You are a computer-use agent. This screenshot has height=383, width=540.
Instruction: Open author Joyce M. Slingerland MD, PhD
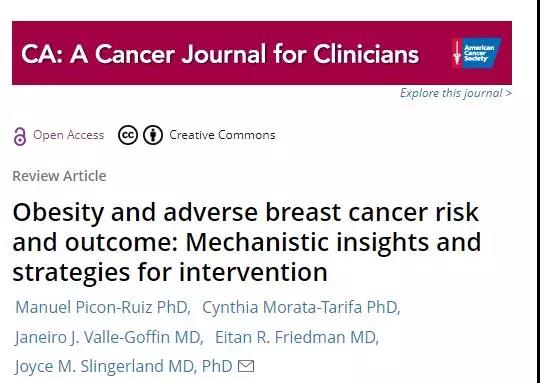[x=123, y=366]
